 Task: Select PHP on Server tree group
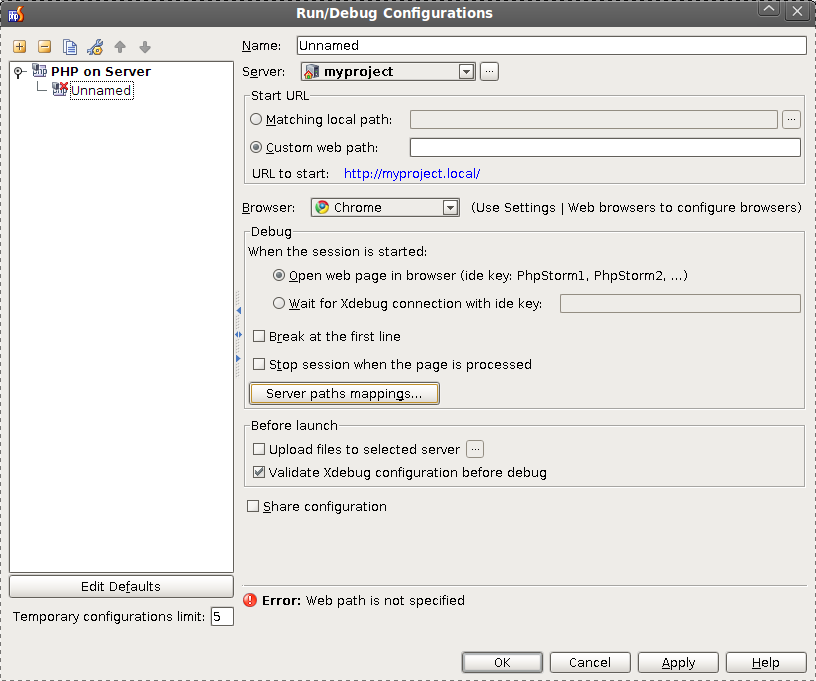pyautogui.click(x=101, y=71)
